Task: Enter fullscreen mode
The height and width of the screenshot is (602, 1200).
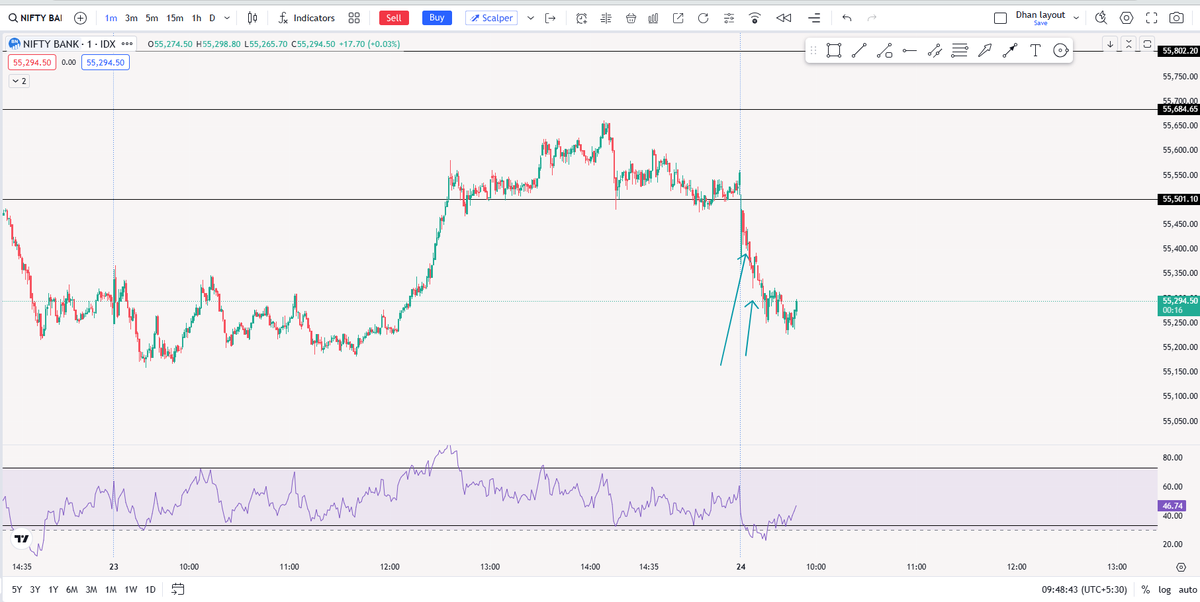Action: coord(1151,18)
